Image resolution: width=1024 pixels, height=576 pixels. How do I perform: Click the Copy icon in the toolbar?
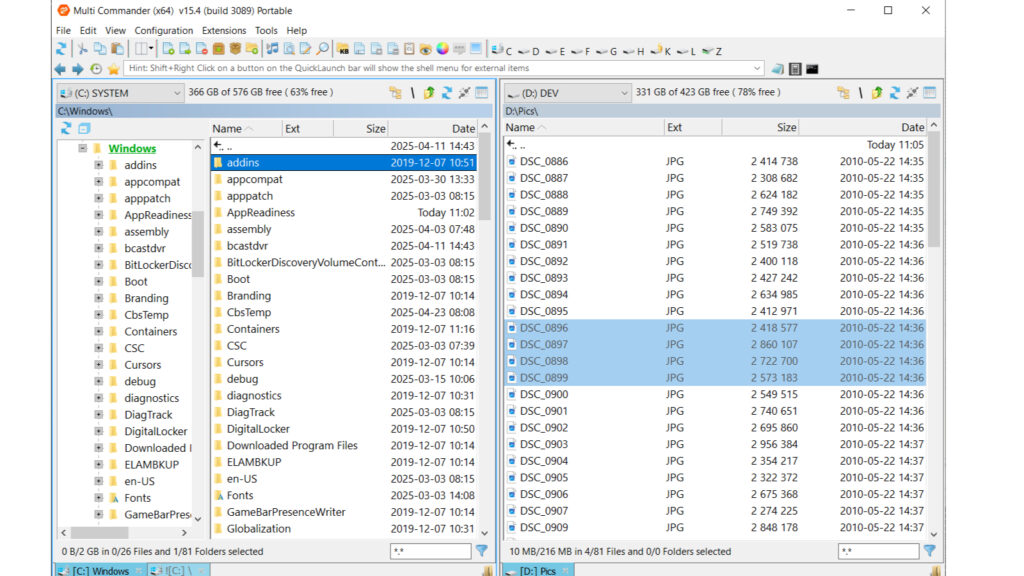[x=100, y=49]
